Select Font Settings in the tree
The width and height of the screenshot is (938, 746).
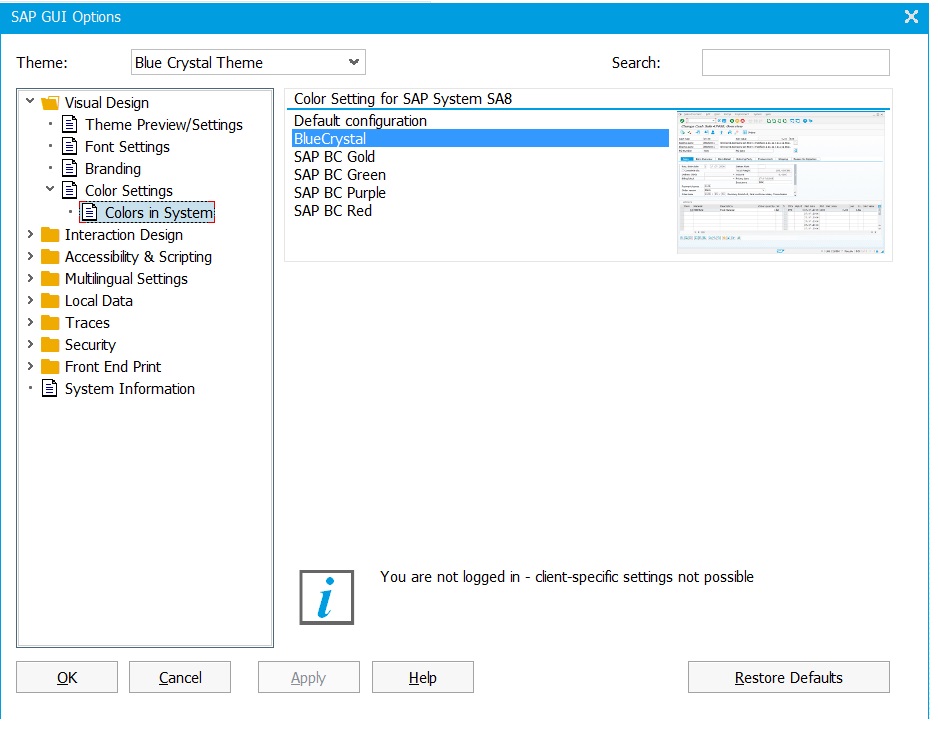[127, 147]
